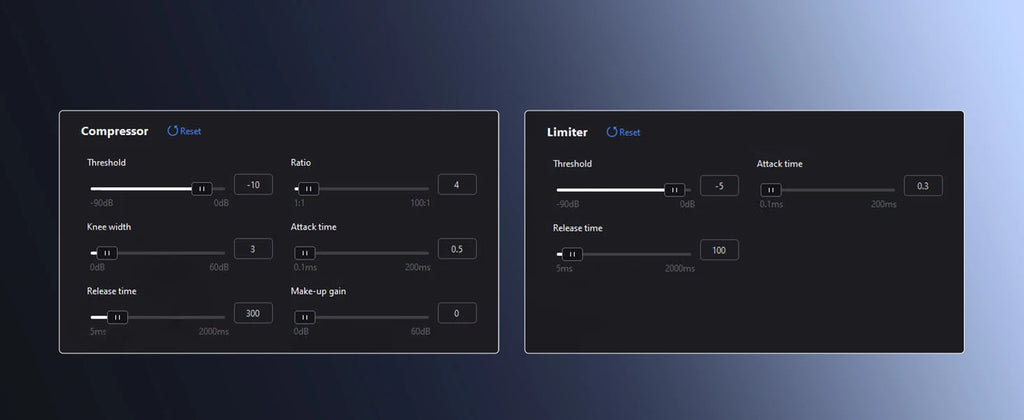Click the Compressor Attack time slider handle
Viewport: 1024px width, 420px height.
pos(305,253)
